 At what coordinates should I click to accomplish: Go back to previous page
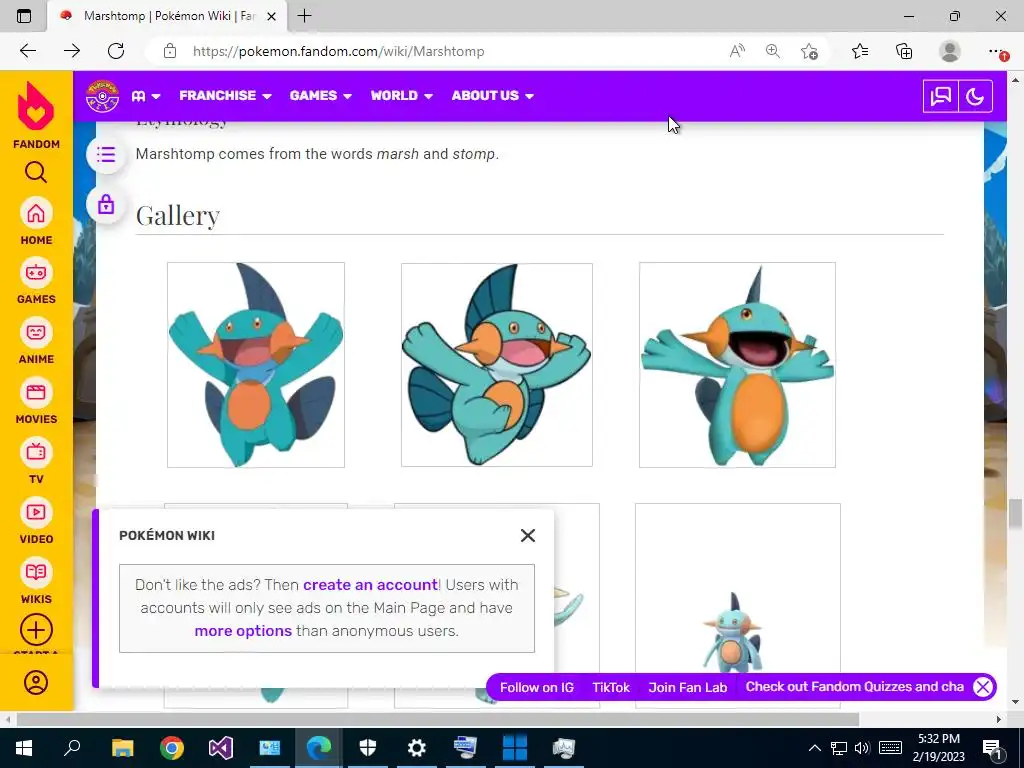click(x=27, y=51)
